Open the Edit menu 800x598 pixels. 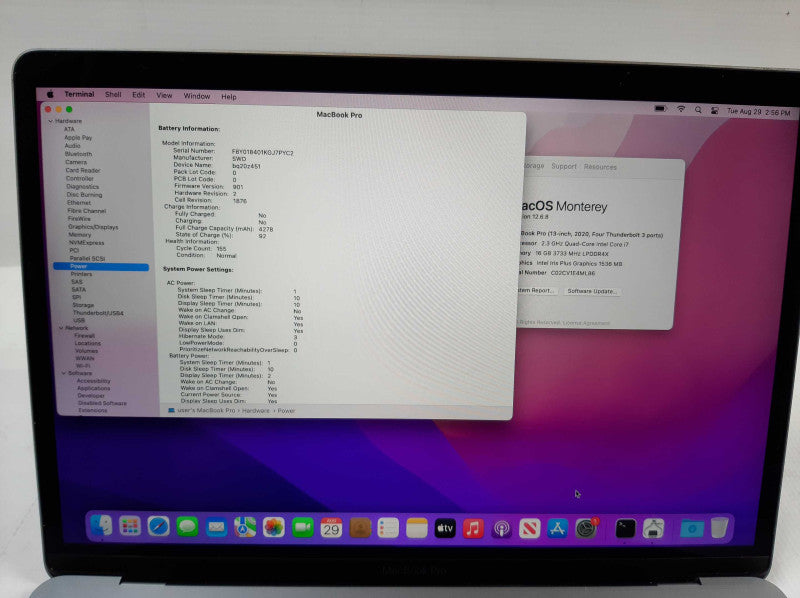tap(139, 95)
